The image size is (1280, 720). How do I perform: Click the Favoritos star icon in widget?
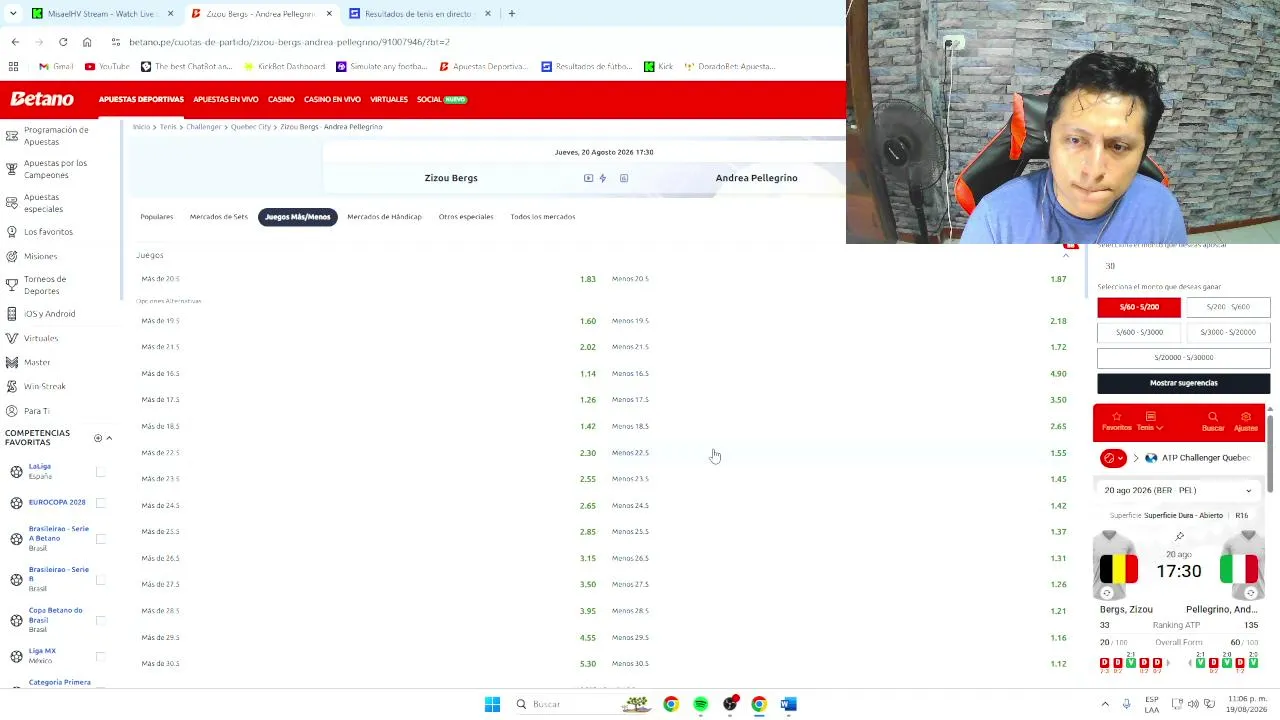point(1116,417)
